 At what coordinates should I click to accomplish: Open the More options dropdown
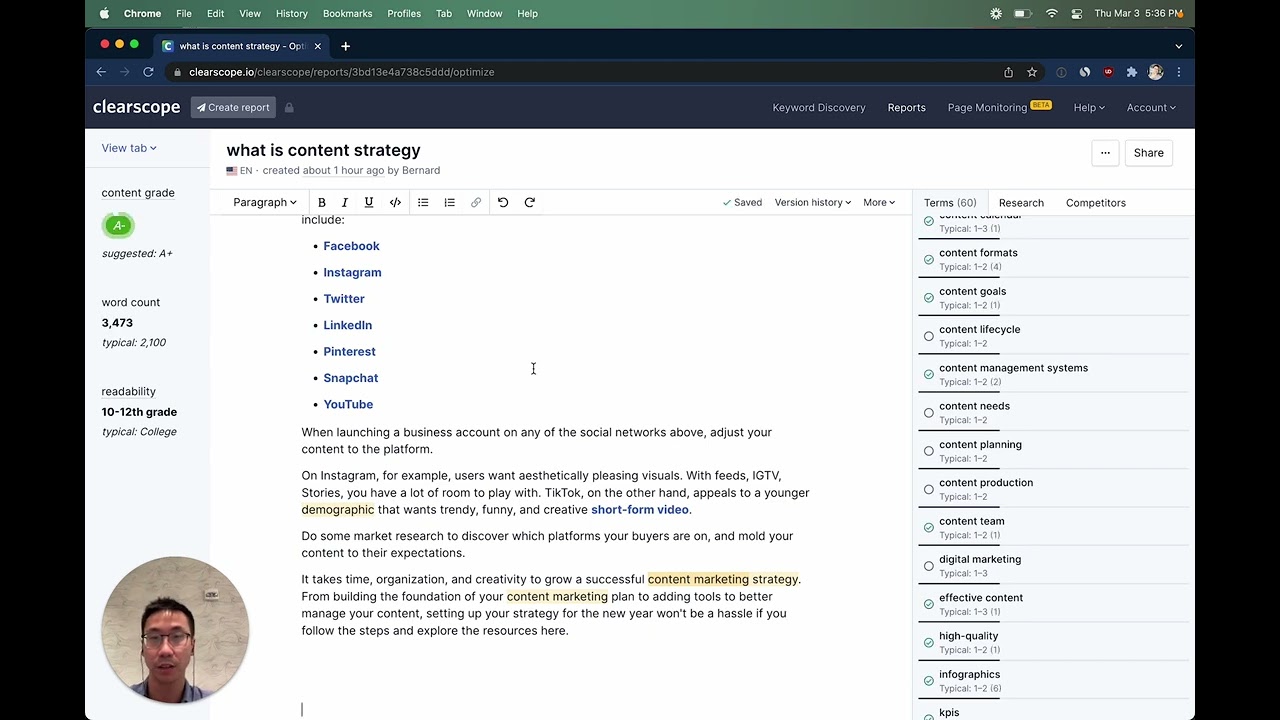tap(878, 202)
